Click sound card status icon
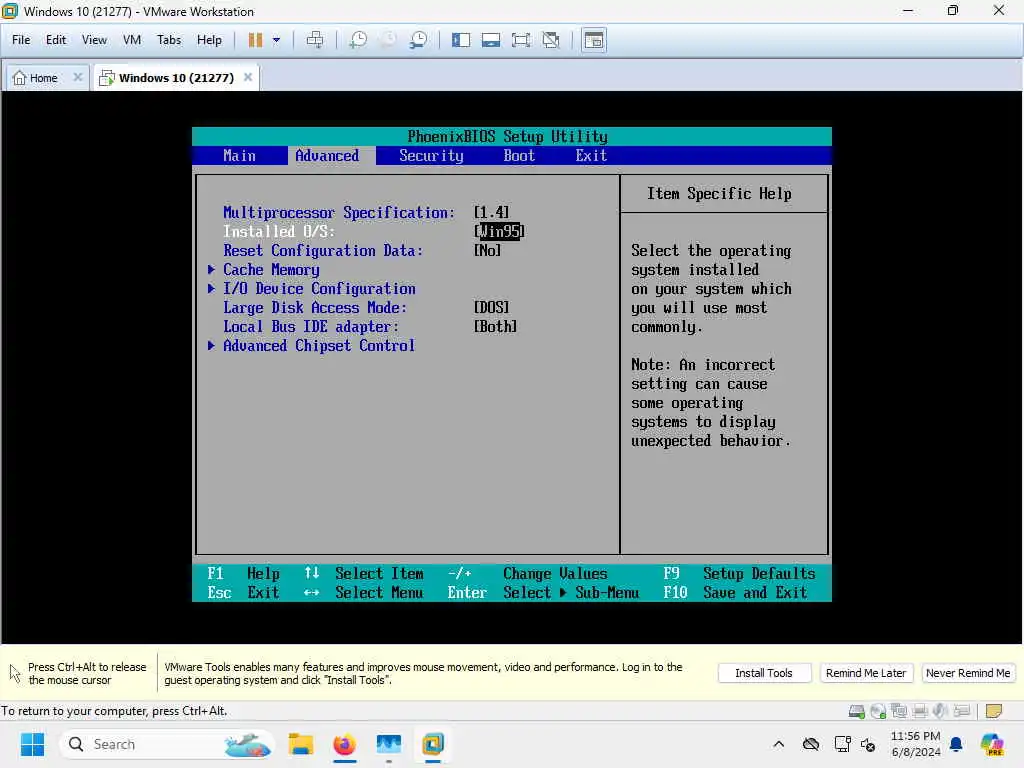The width and height of the screenshot is (1024, 768). 940,711
